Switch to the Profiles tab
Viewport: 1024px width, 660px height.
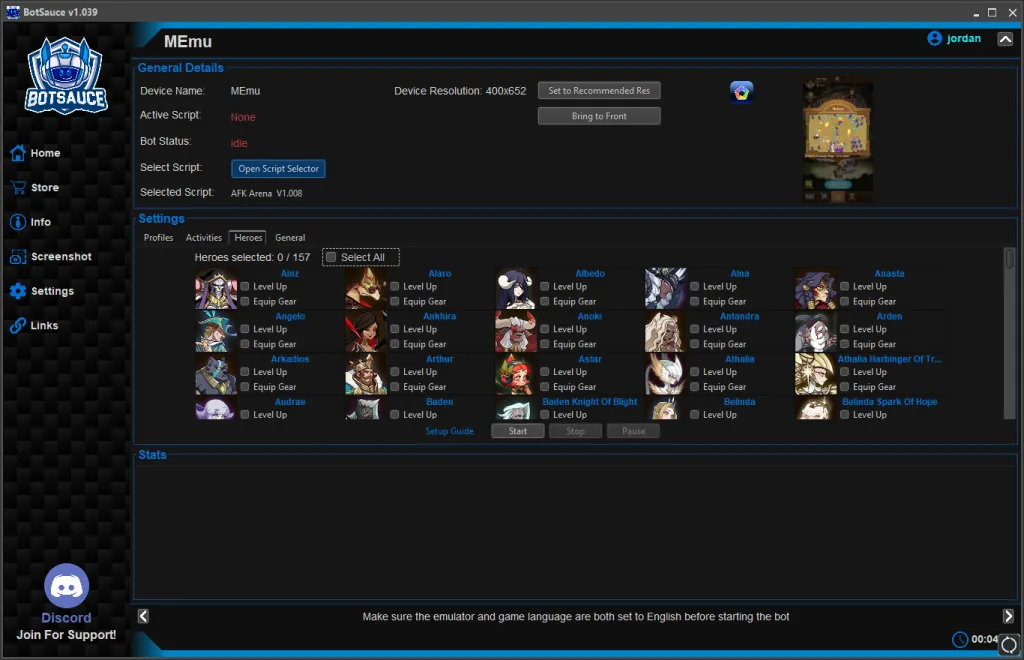[x=159, y=238]
